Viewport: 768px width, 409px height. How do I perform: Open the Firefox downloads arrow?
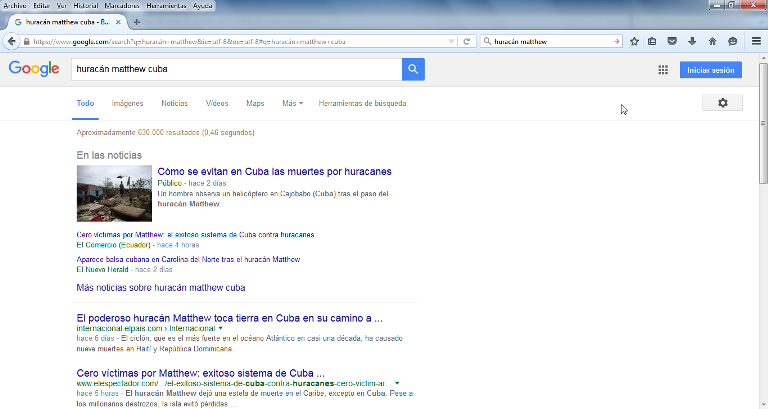pyautogui.click(x=690, y=41)
